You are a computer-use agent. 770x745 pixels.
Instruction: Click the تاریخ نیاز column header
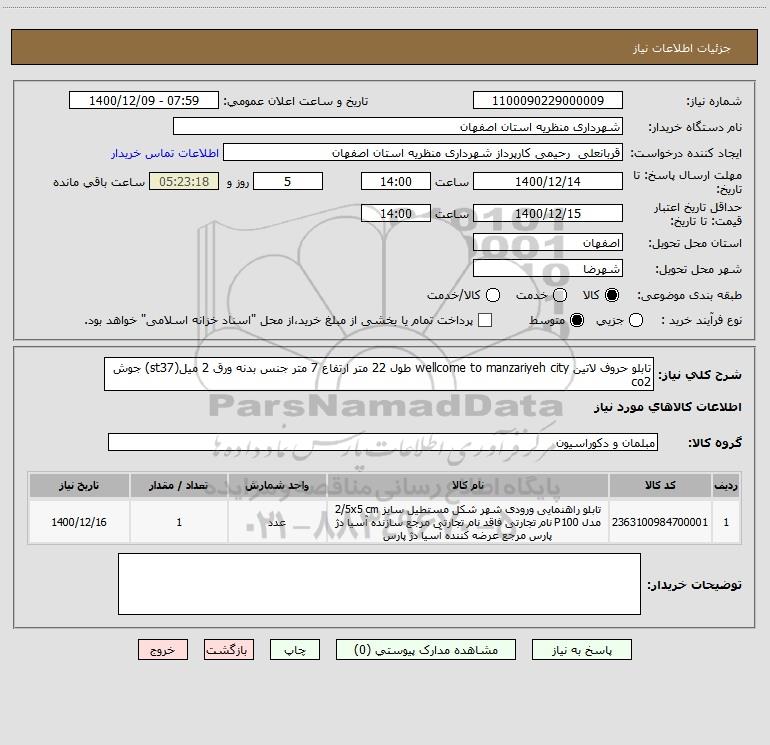click(79, 485)
